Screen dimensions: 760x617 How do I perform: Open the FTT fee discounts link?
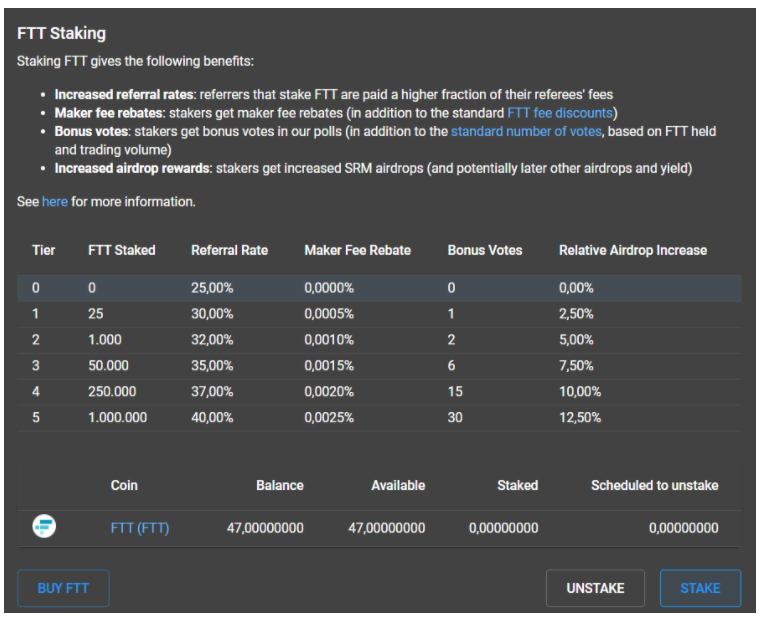[562, 112]
